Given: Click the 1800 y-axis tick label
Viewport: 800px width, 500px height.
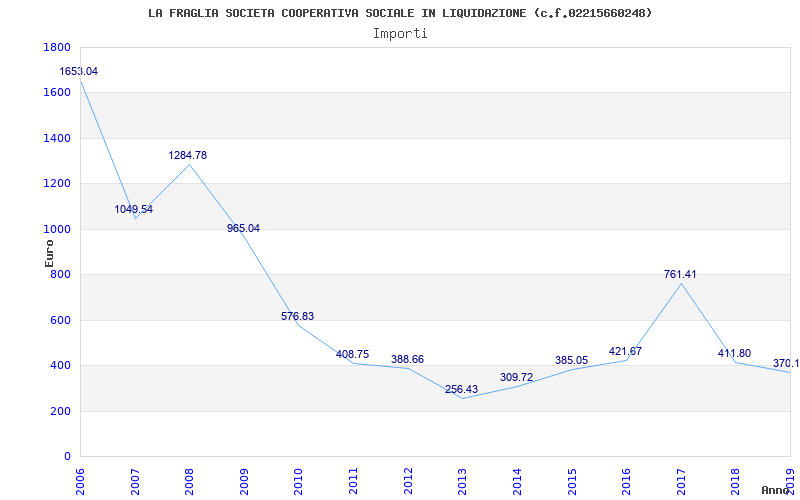Looking at the screenshot, I should click(x=57, y=47).
